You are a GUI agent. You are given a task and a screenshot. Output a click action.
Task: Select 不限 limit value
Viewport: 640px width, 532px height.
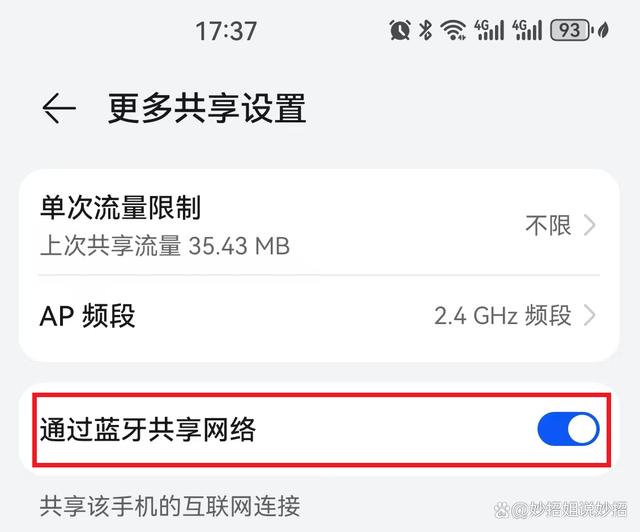point(548,225)
